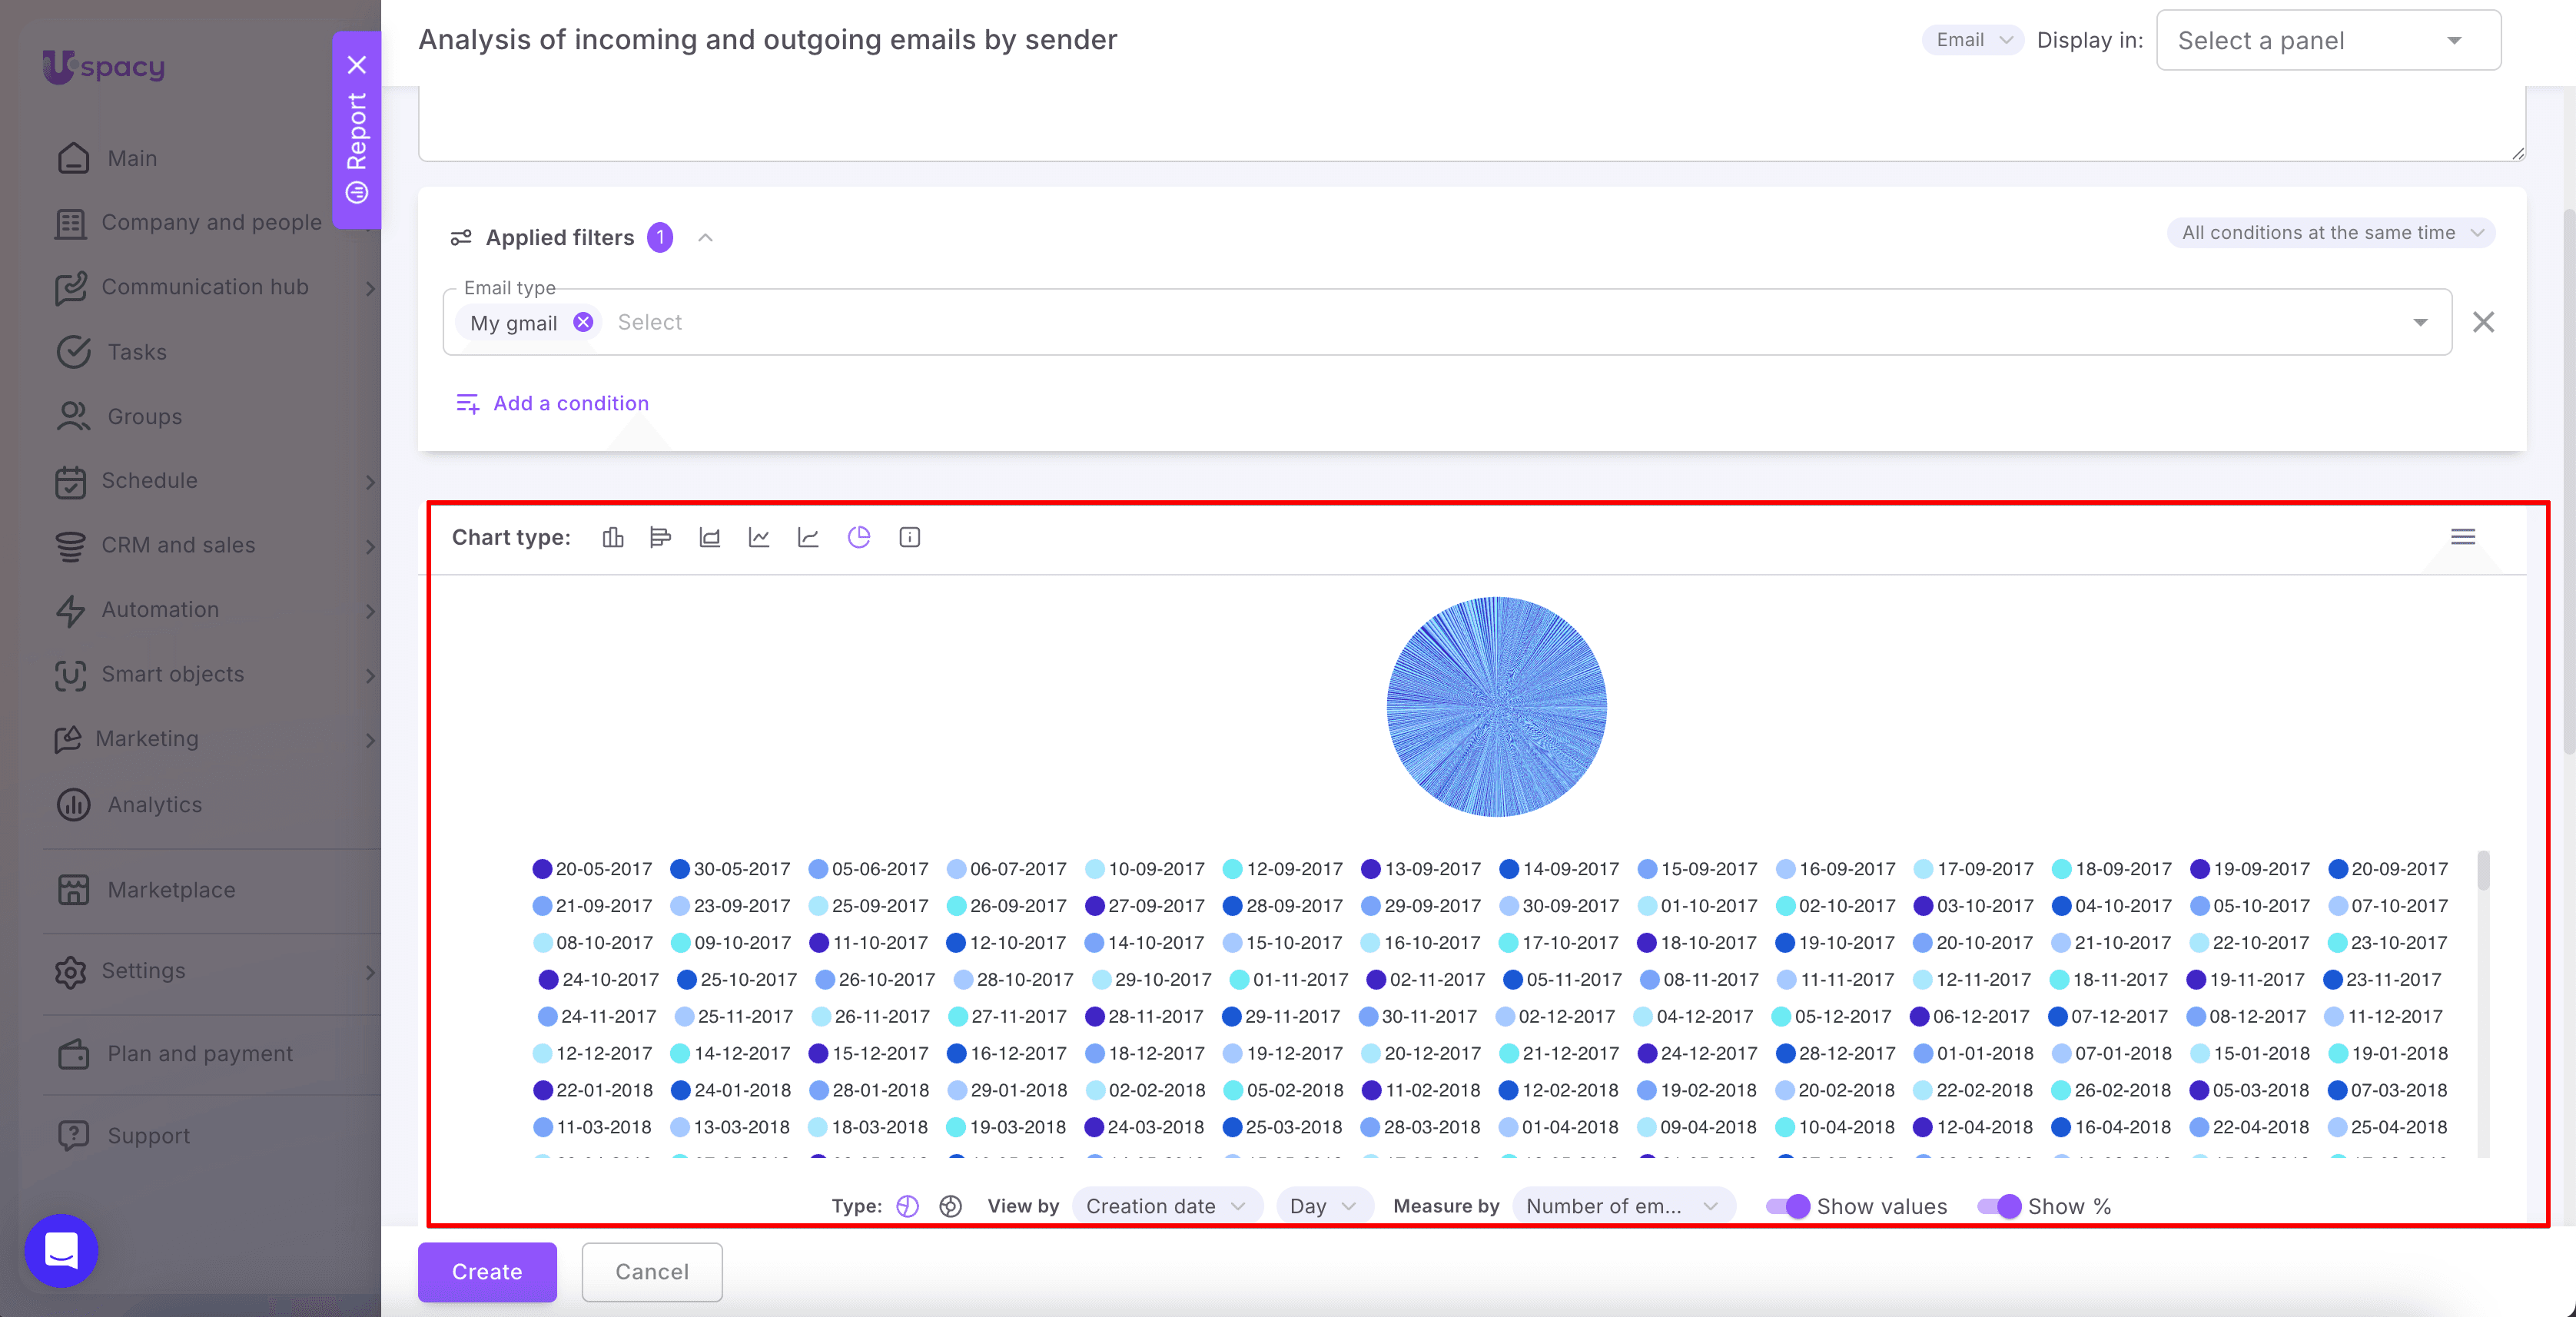Expand Smart objects submenu
This screenshot has height=1317, width=2576.
370,675
